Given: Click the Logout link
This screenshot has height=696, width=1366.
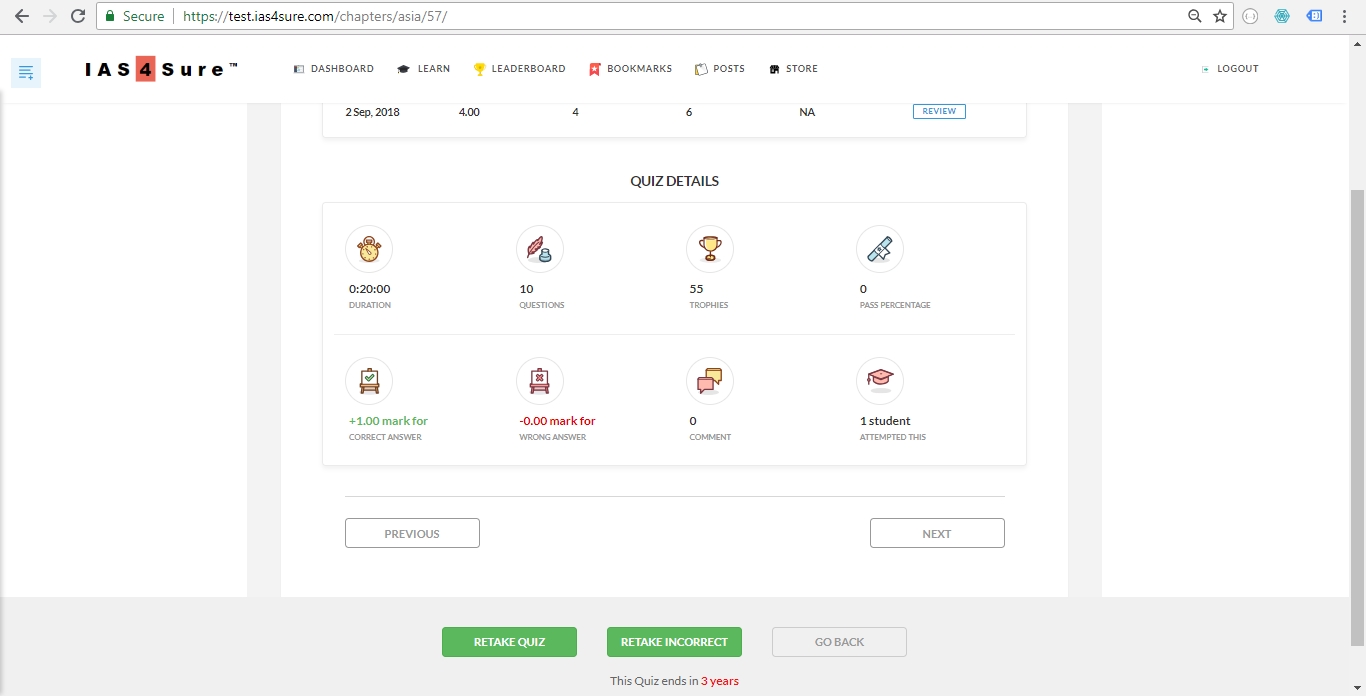Looking at the screenshot, I should tap(1230, 69).
